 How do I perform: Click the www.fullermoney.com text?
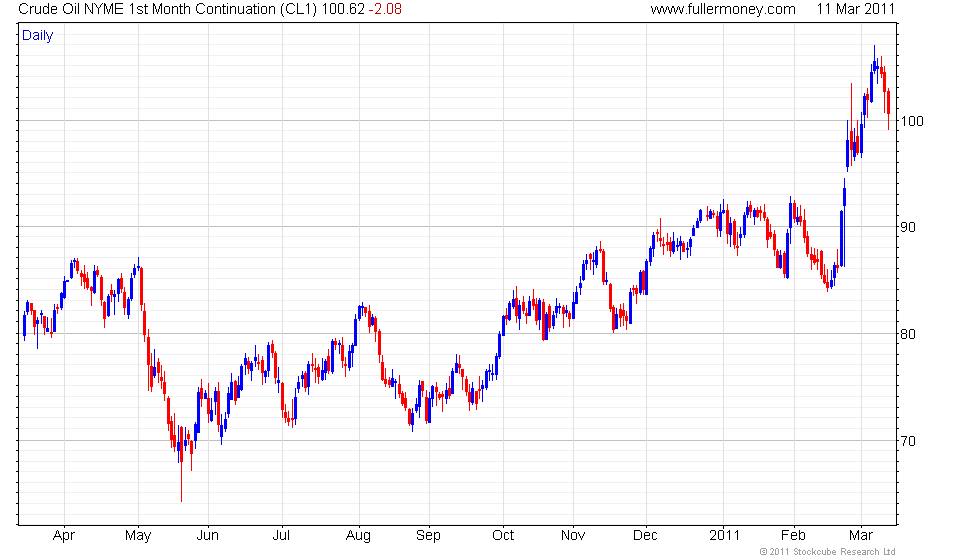click(x=723, y=9)
